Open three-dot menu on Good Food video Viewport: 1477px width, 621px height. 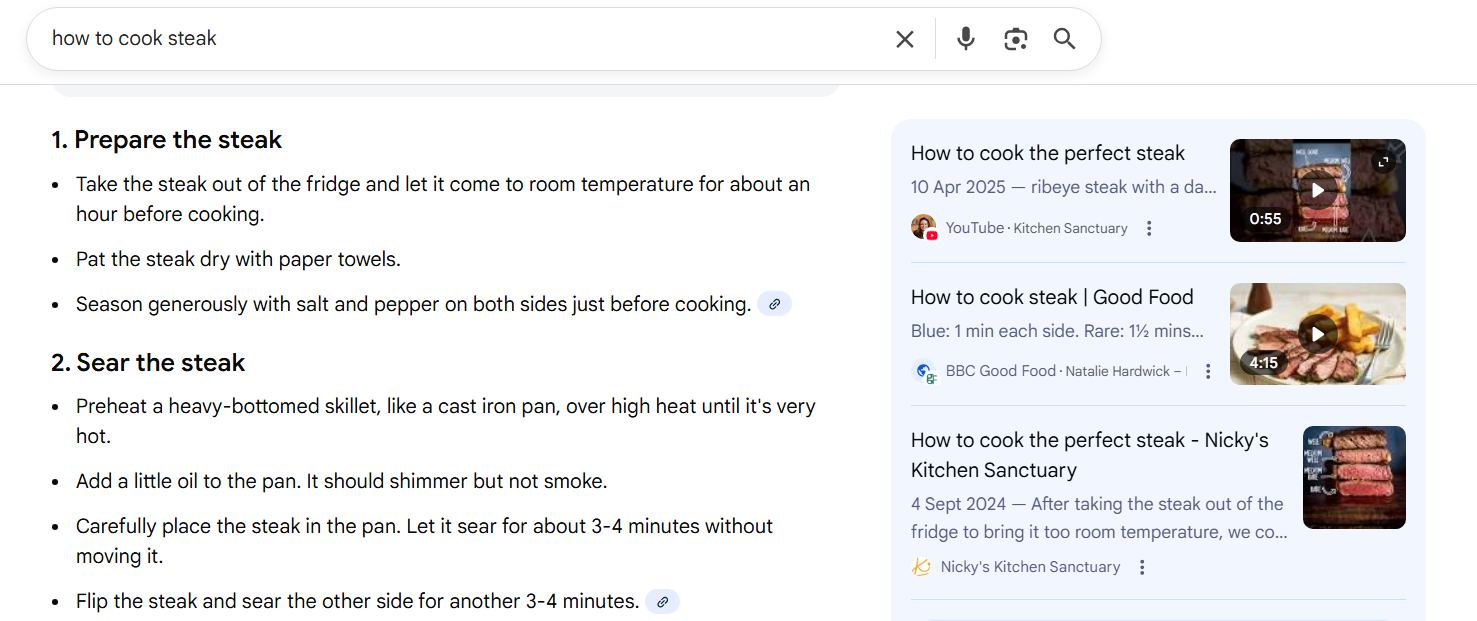(x=1208, y=370)
